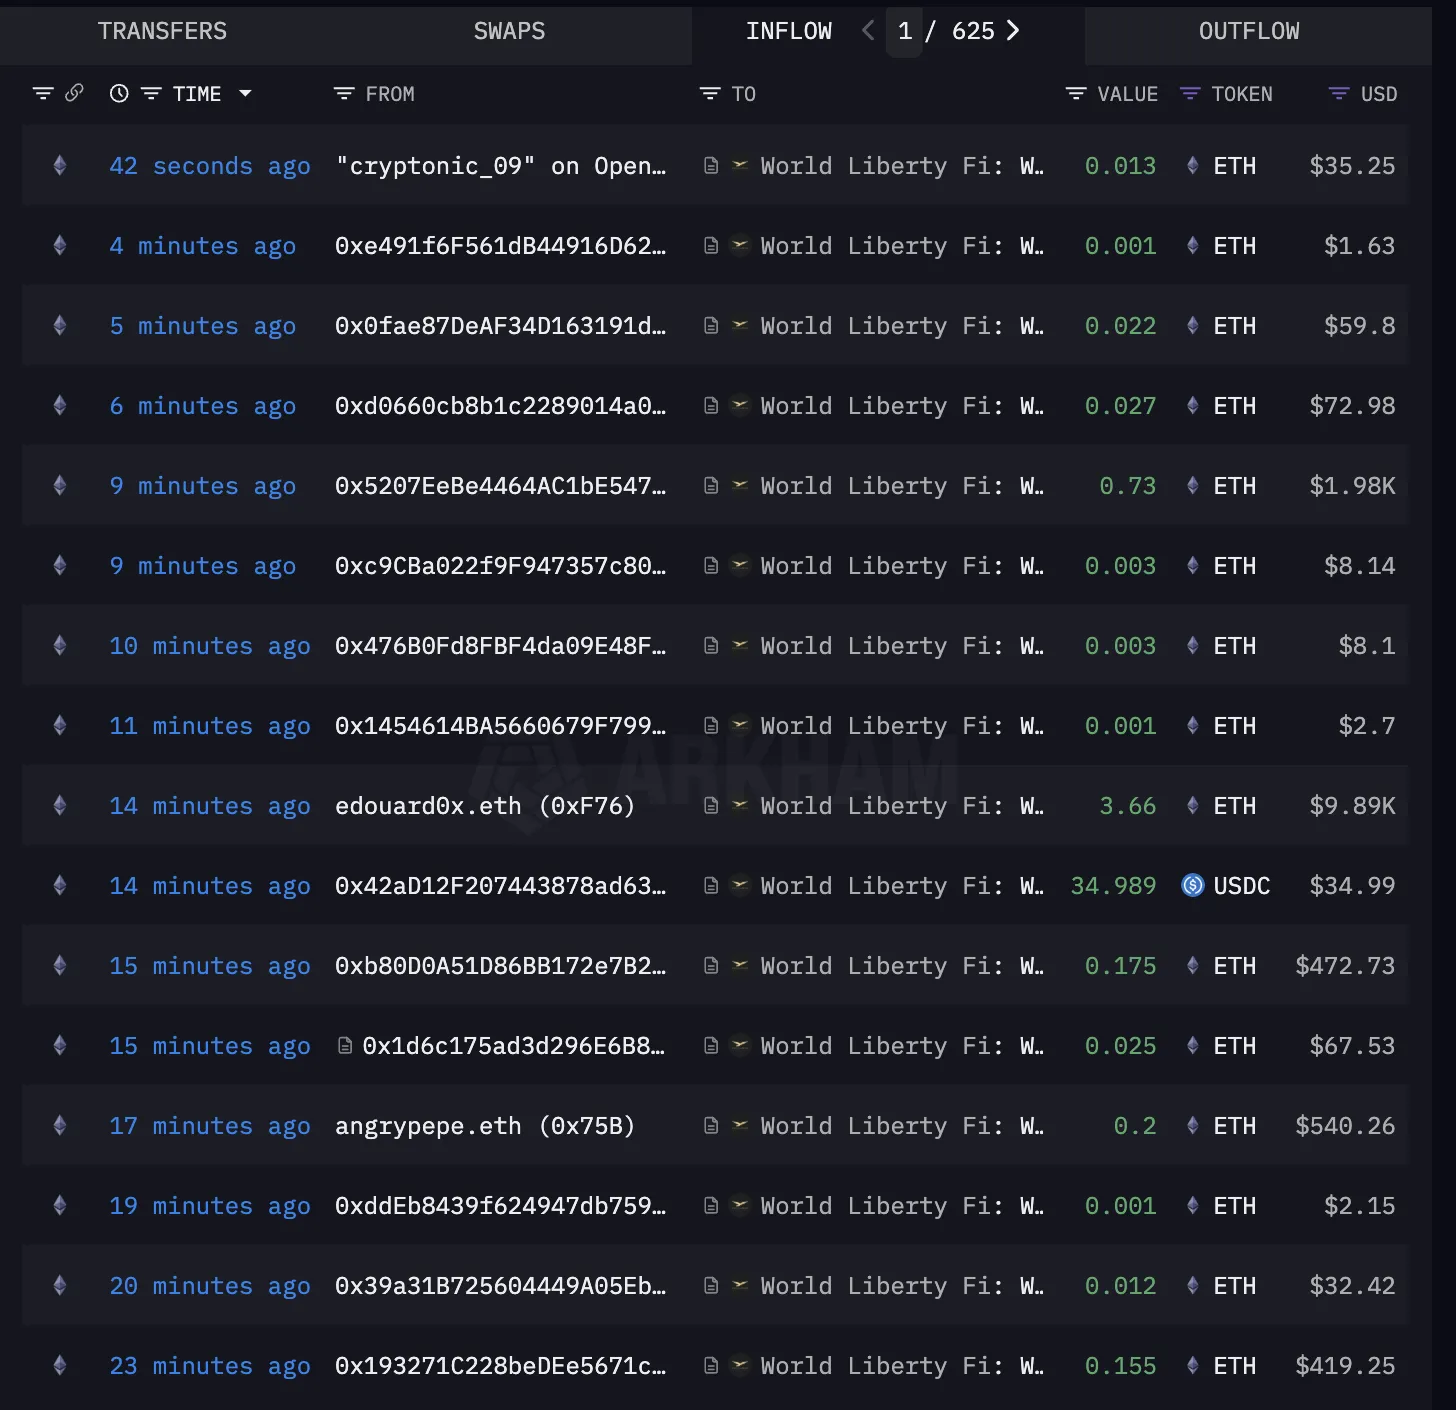Click the $32.42 USD amount

[x=1352, y=1286]
